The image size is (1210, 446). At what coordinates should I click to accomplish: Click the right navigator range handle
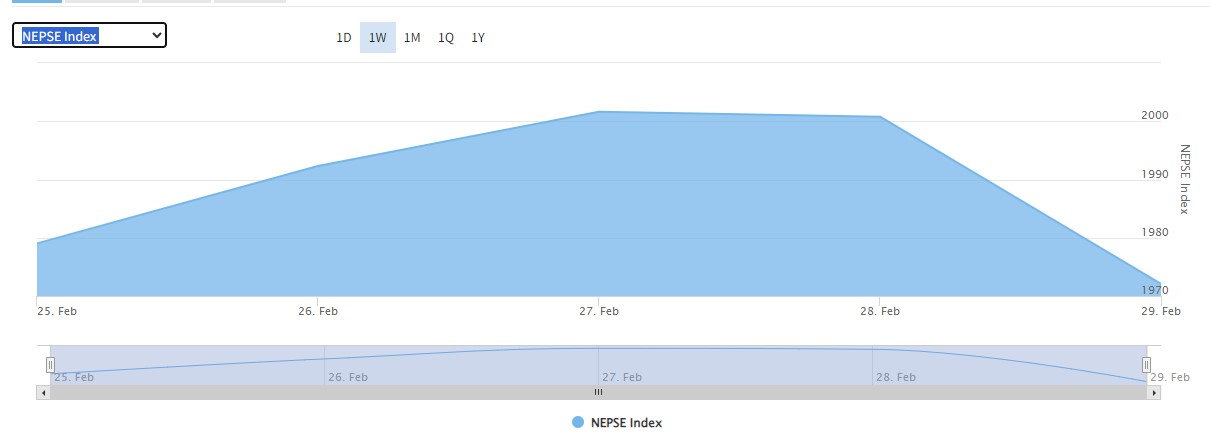[1146, 365]
